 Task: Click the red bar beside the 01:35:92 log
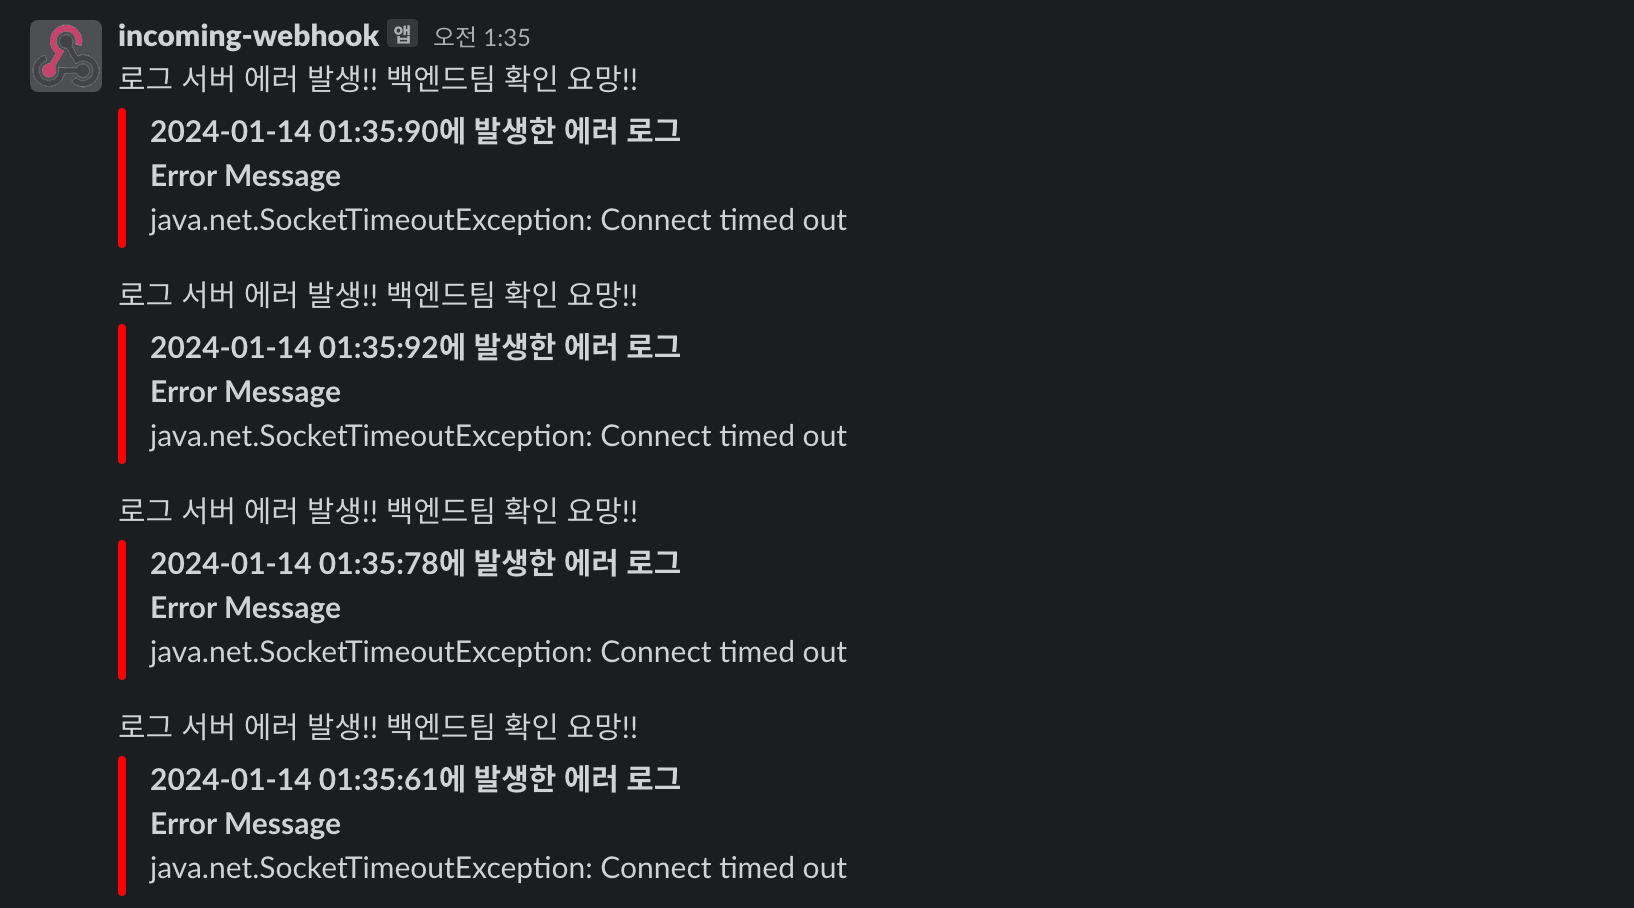[x=122, y=393]
